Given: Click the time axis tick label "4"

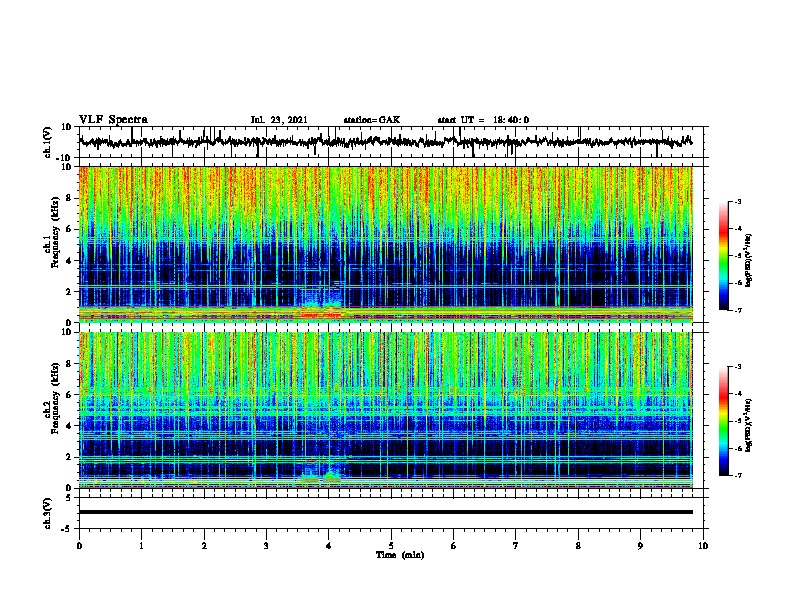Looking at the screenshot, I should point(329,545).
